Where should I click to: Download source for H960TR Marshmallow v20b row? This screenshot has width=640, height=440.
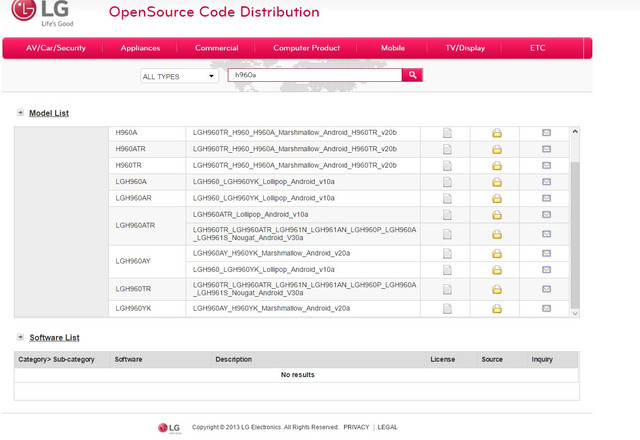coord(497,166)
